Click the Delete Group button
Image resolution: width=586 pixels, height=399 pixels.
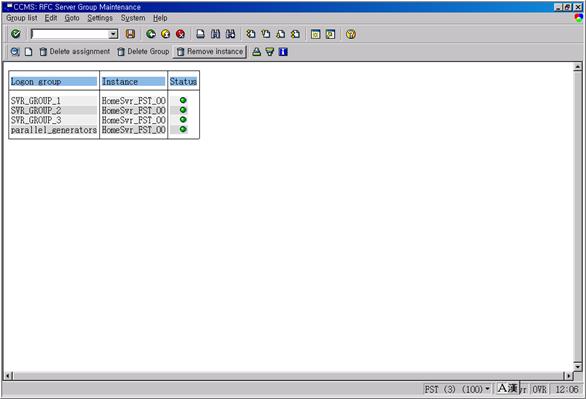point(143,52)
